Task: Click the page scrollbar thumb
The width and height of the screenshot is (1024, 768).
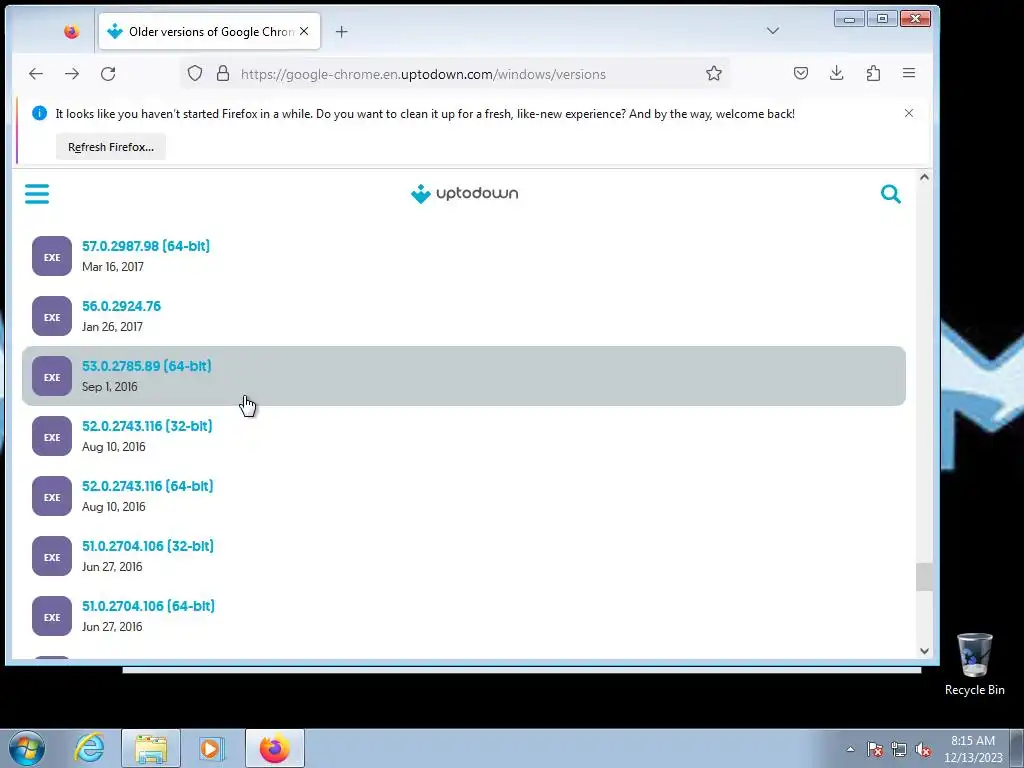Action: point(924,577)
